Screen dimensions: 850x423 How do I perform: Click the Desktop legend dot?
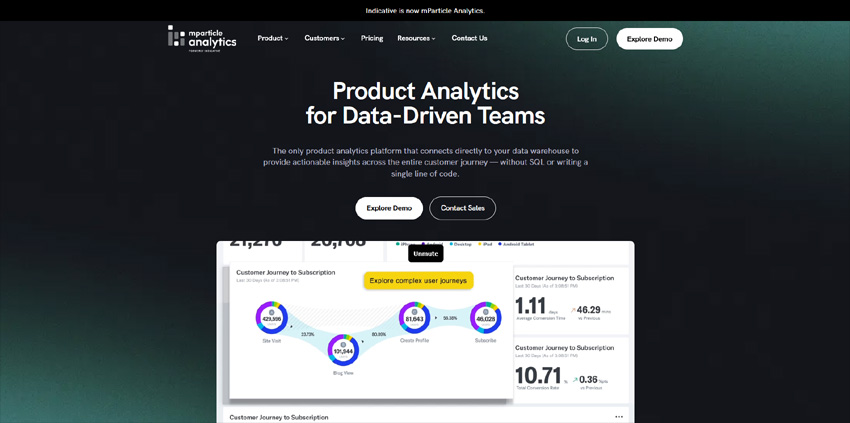452,245
